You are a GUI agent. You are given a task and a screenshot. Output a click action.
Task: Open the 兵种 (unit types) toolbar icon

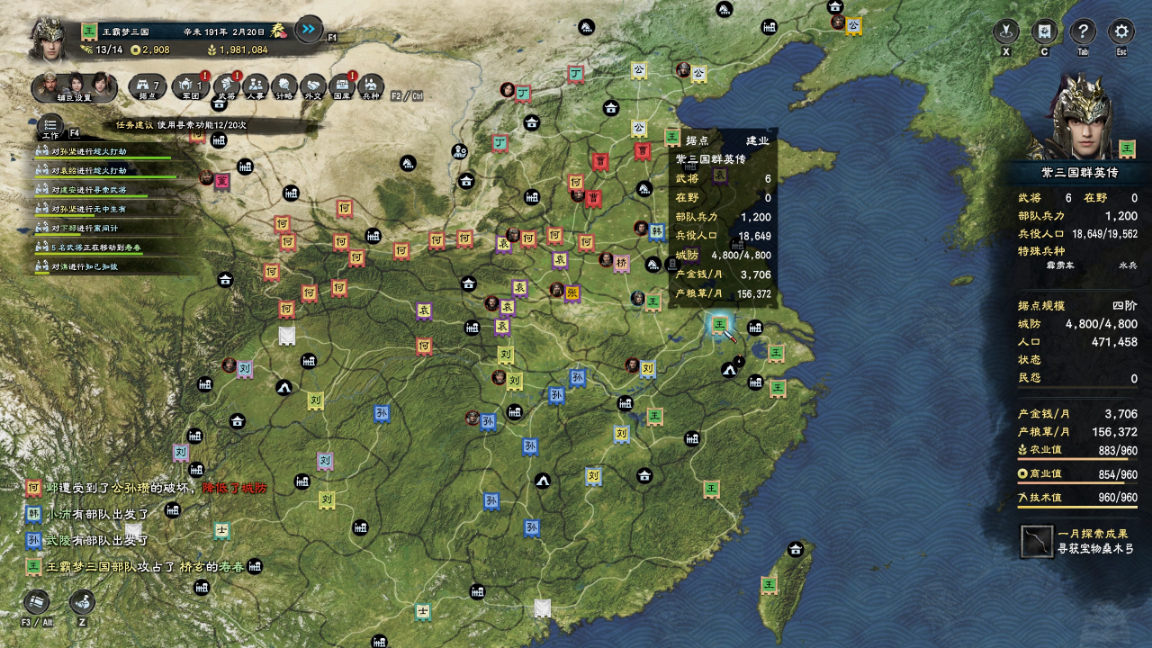pos(370,84)
